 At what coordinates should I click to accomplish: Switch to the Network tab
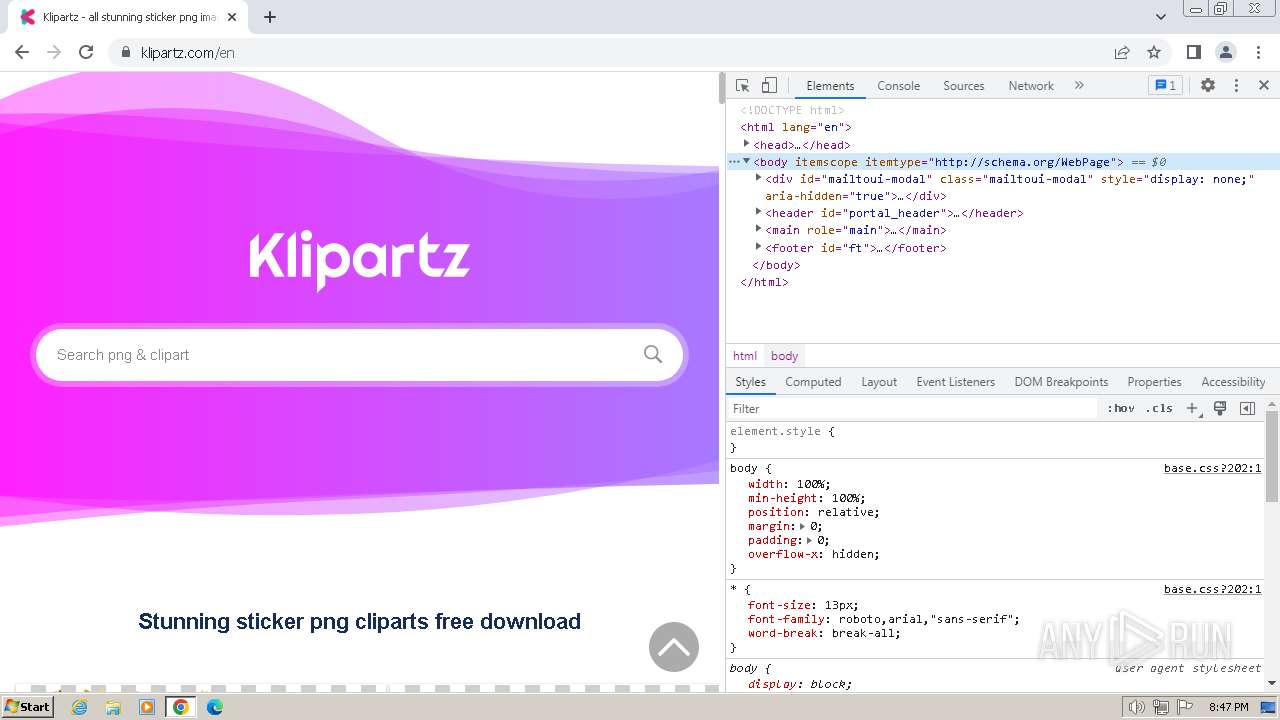(1031, 86)
